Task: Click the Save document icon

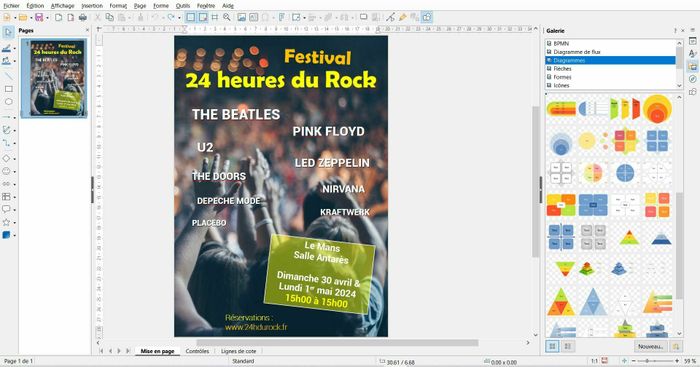Action: tap(39, 17)
